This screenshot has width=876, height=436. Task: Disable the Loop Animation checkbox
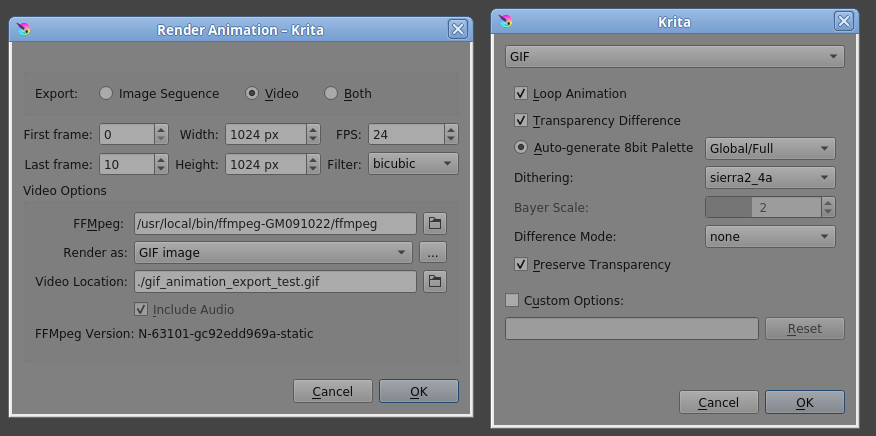click(520, 94)
